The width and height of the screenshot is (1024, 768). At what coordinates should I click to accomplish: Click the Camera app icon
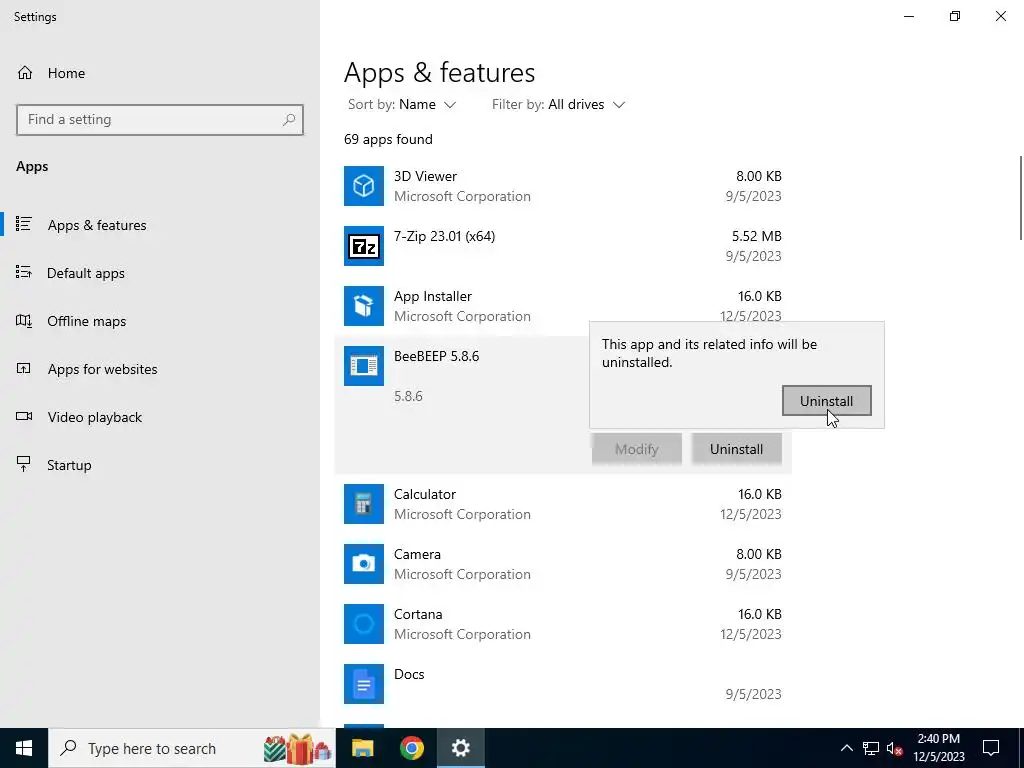point(364,564)
